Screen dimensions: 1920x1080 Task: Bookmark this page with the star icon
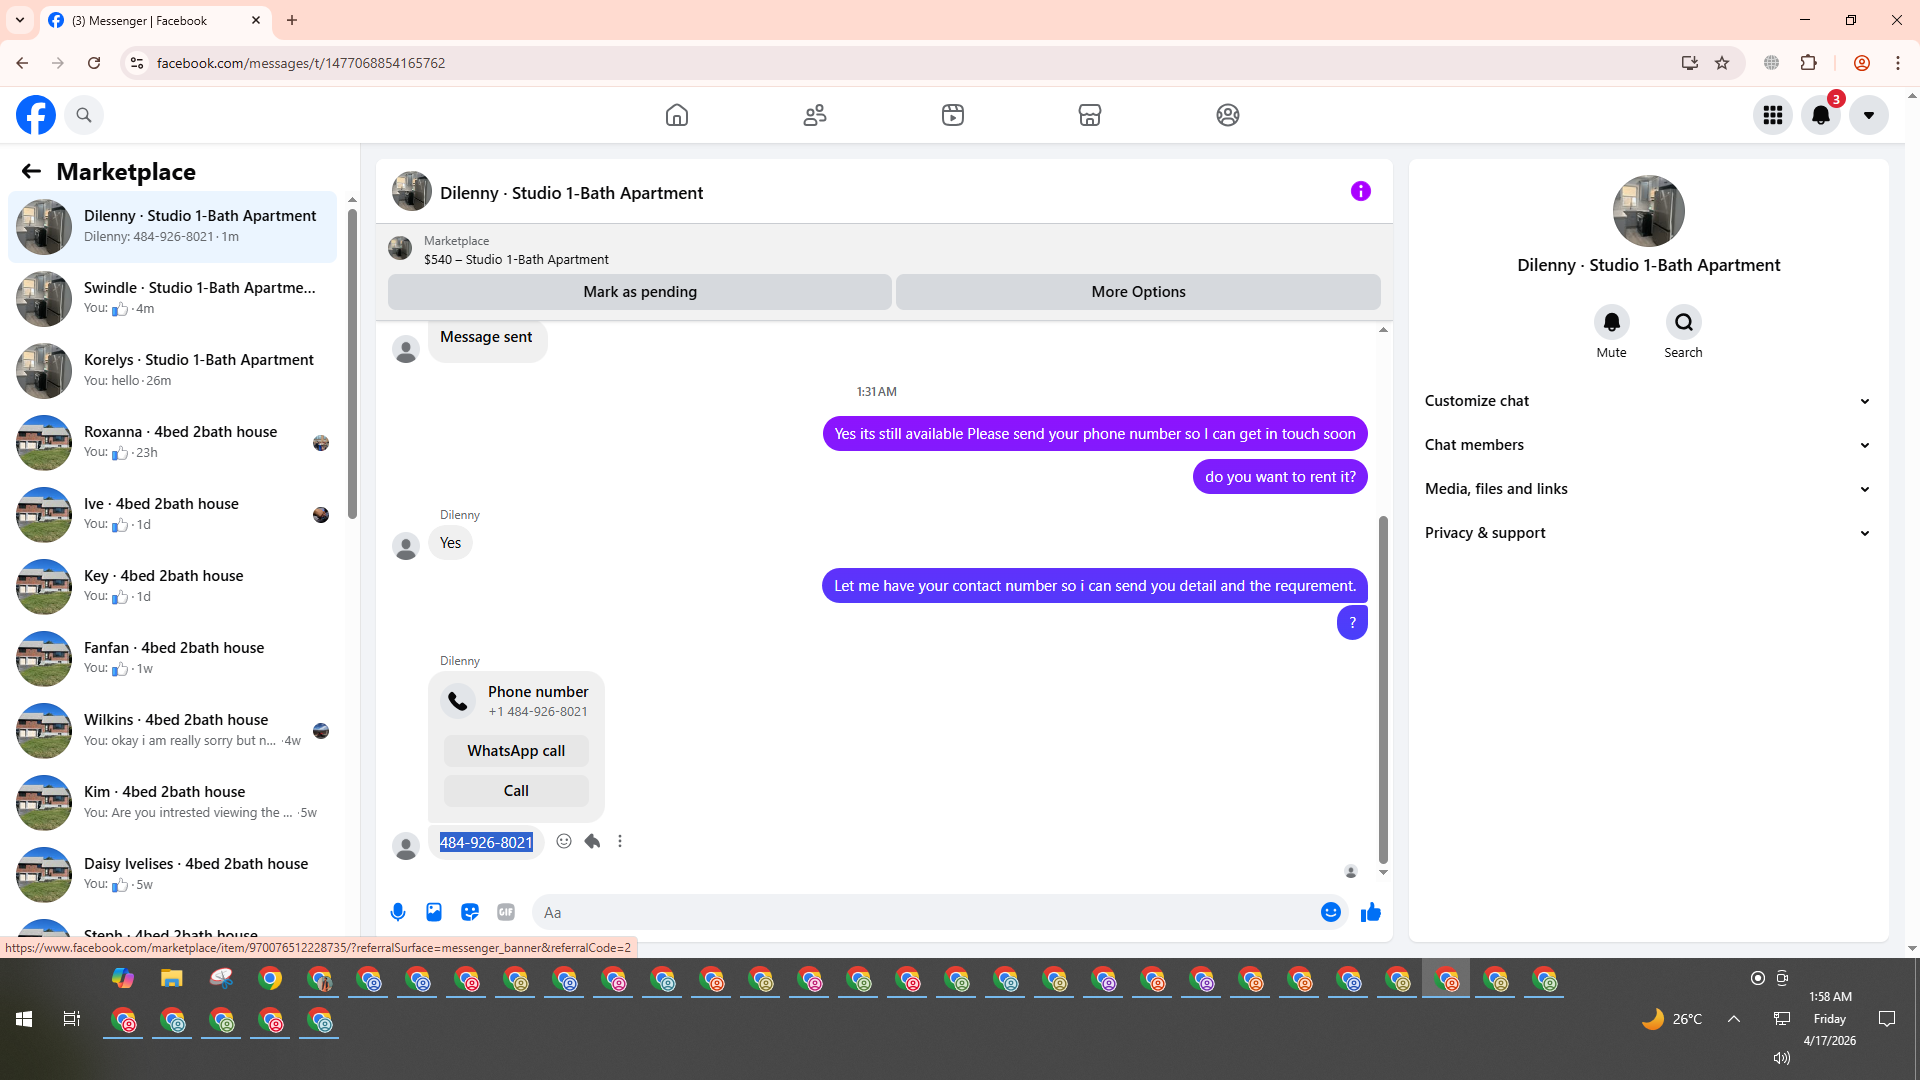[x=1722, y=63]
